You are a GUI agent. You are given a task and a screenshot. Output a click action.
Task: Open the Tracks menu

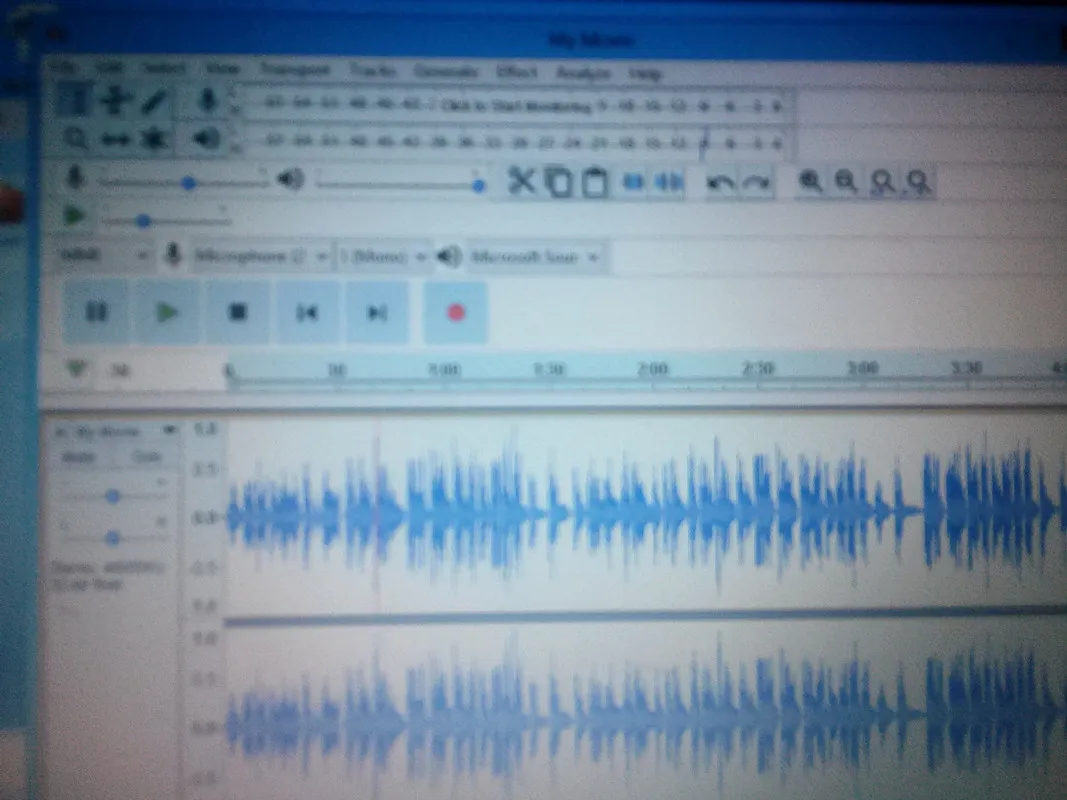[373, 70]
